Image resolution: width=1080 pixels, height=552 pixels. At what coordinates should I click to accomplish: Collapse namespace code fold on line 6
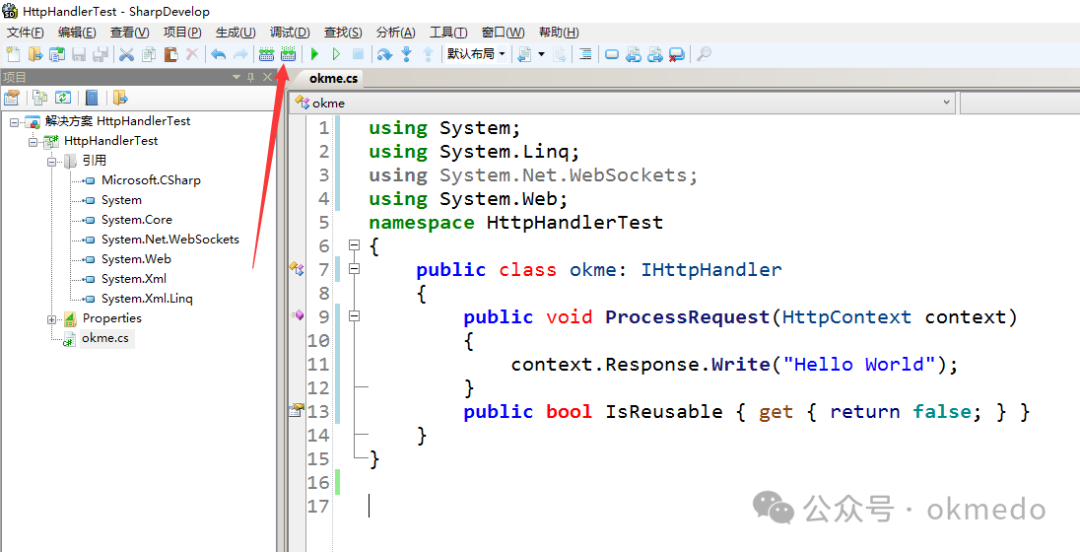click(x=354, y=246)
